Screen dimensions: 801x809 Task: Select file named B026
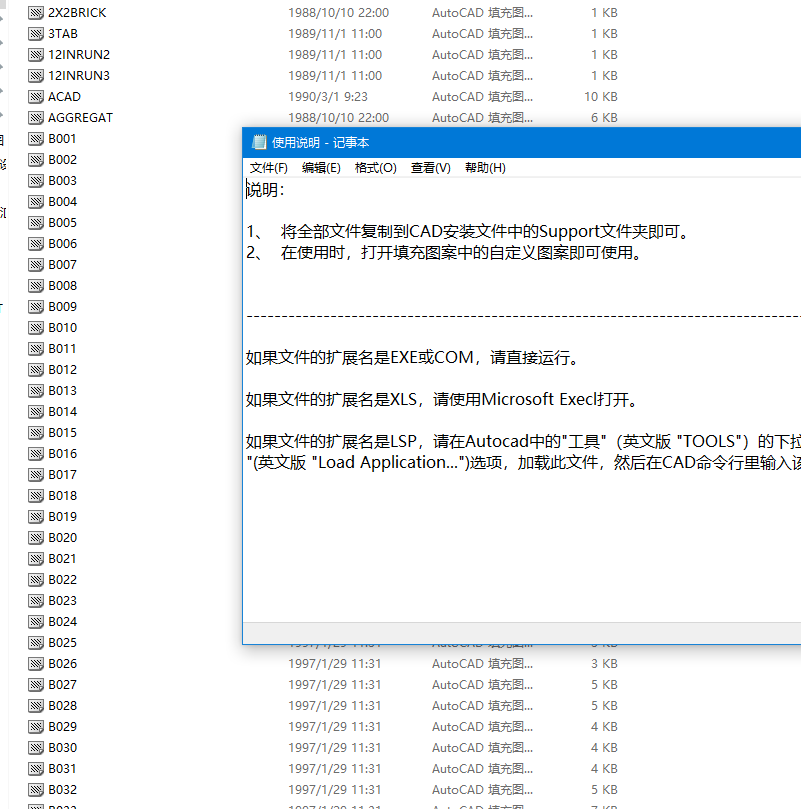(62, 664)
